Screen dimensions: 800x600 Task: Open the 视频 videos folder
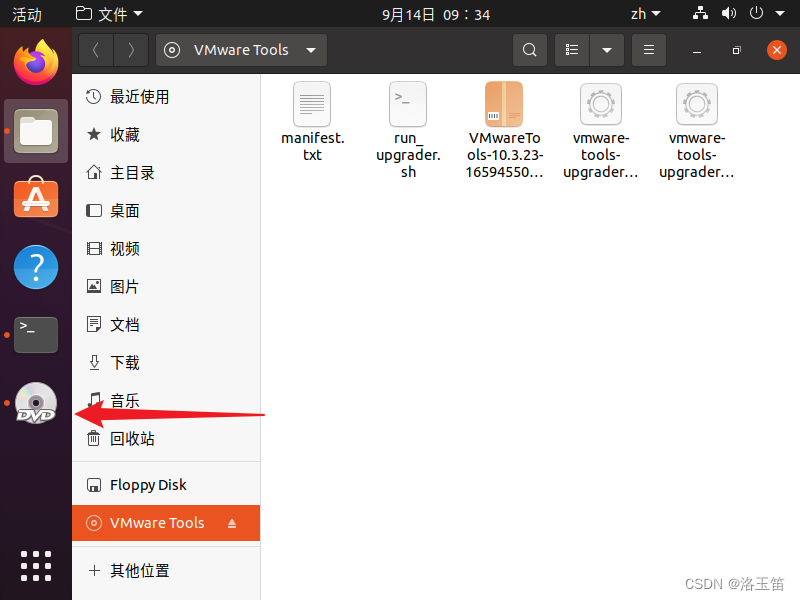click(x=166, y=248)
